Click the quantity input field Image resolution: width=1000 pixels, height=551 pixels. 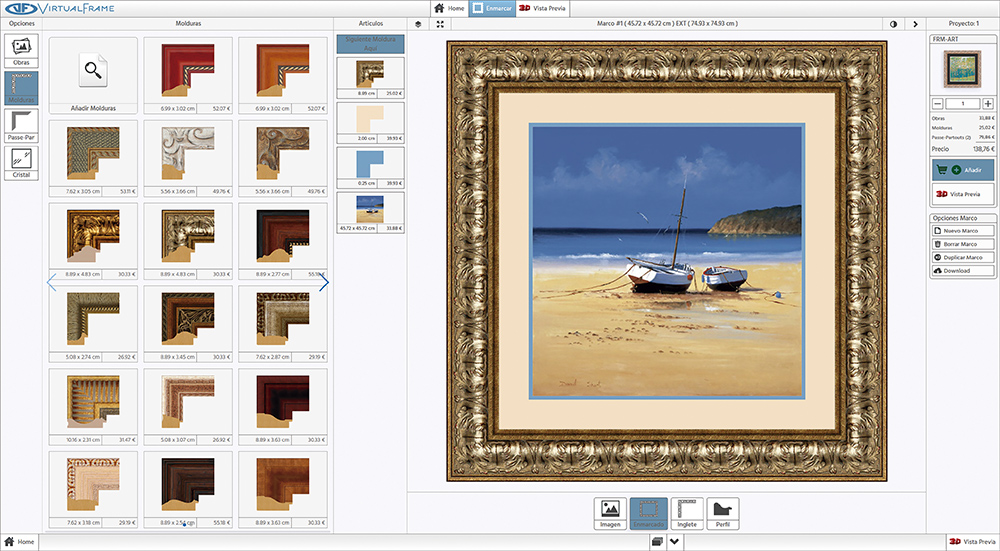click(963, 103)
